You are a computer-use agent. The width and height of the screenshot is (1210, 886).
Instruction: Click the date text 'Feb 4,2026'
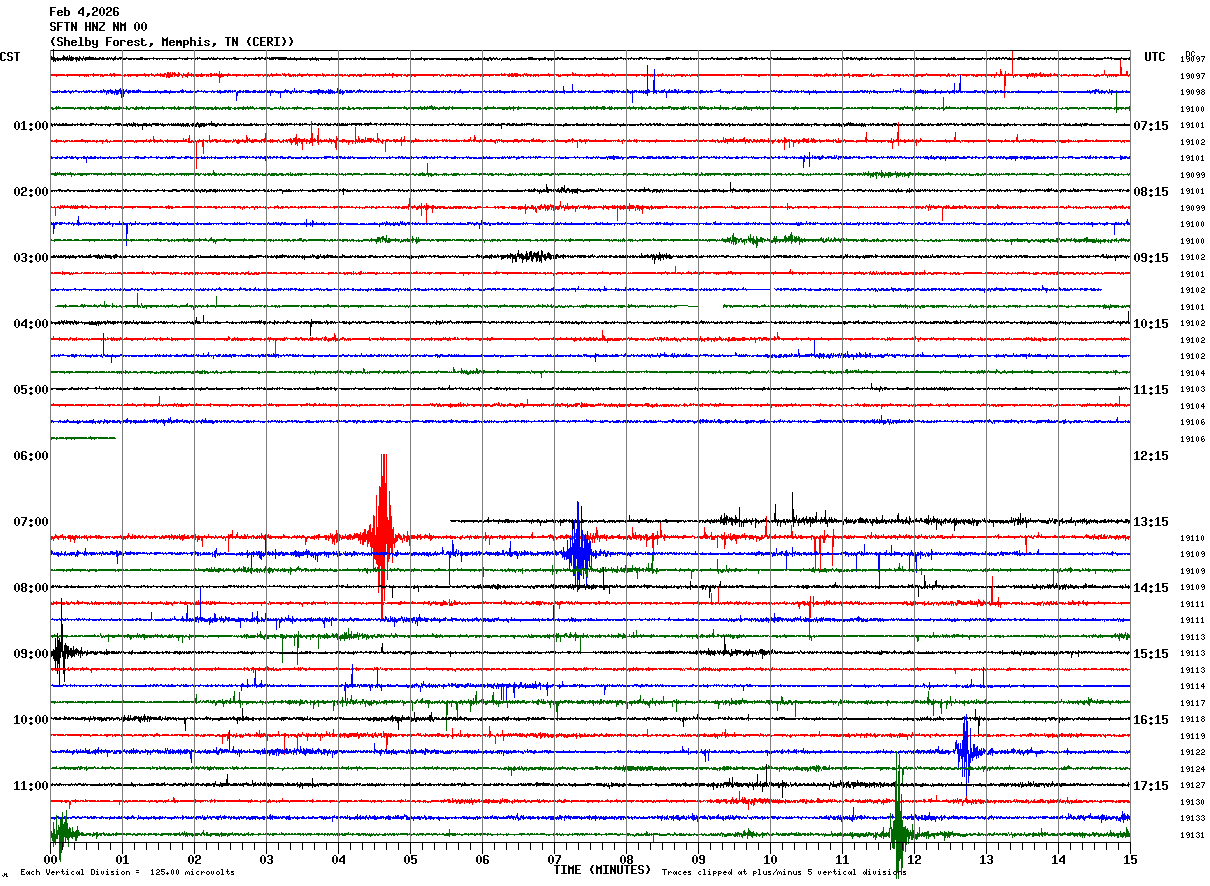[84, 12]
